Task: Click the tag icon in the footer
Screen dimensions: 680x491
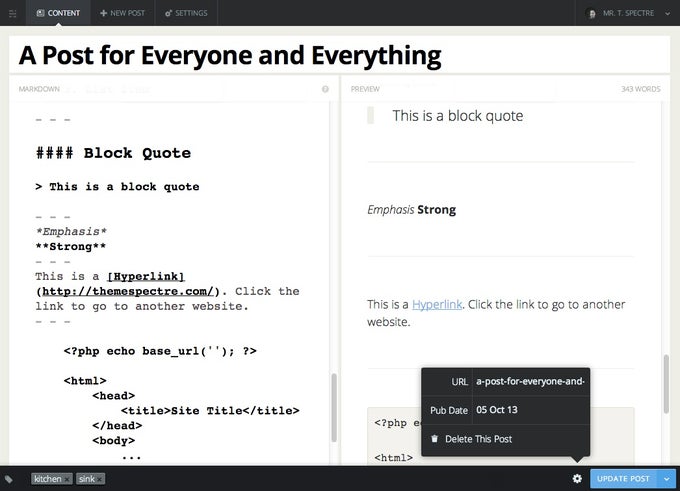Action: (x=9, y=479)
